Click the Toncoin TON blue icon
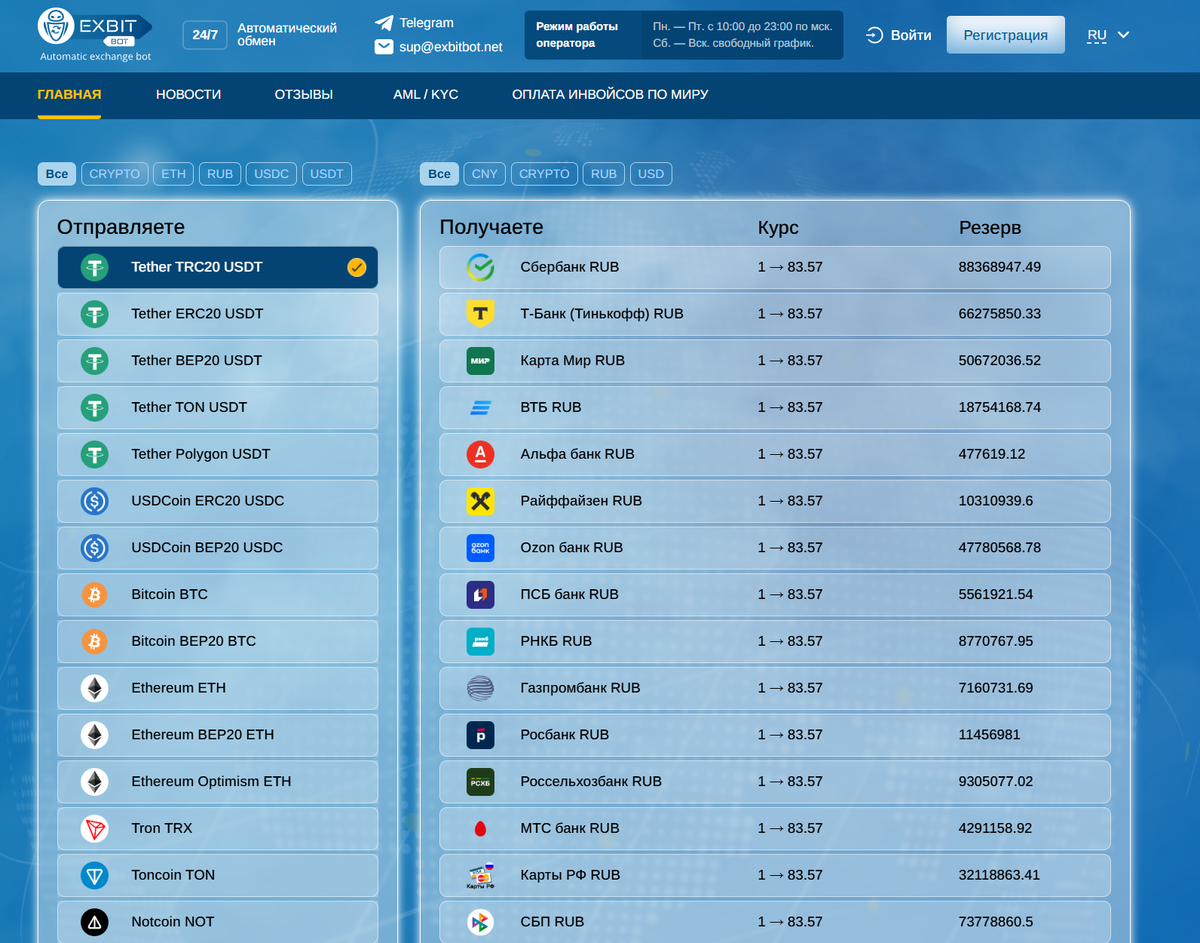1200x943 pixels. click(x=95, y=875)
